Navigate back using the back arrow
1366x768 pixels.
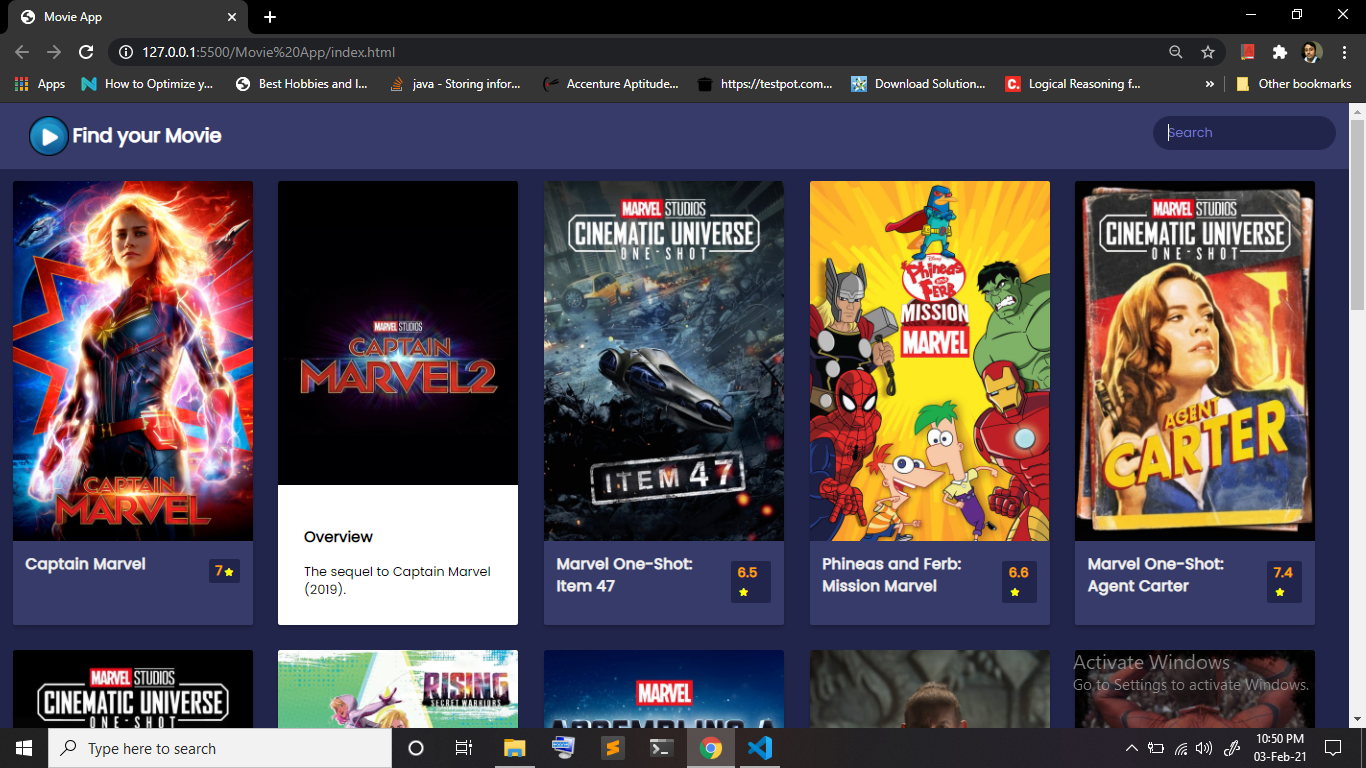click(21, 52)
